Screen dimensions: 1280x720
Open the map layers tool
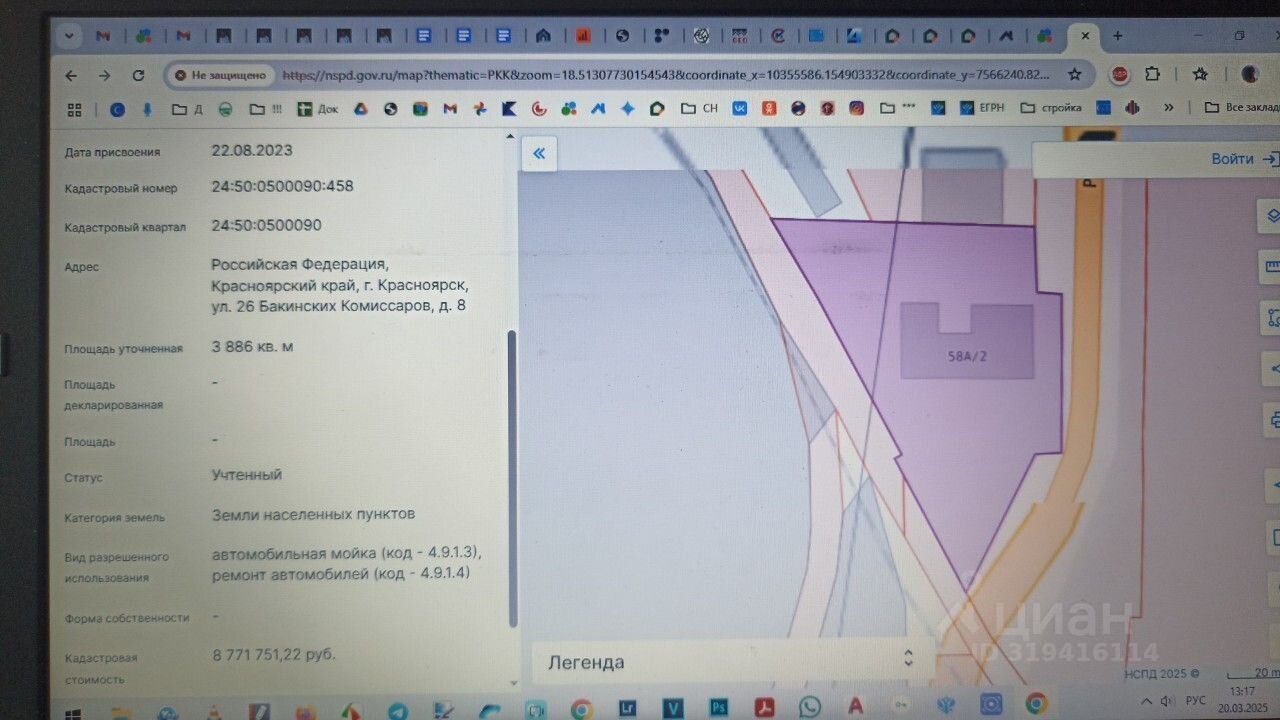(1271, 215)
